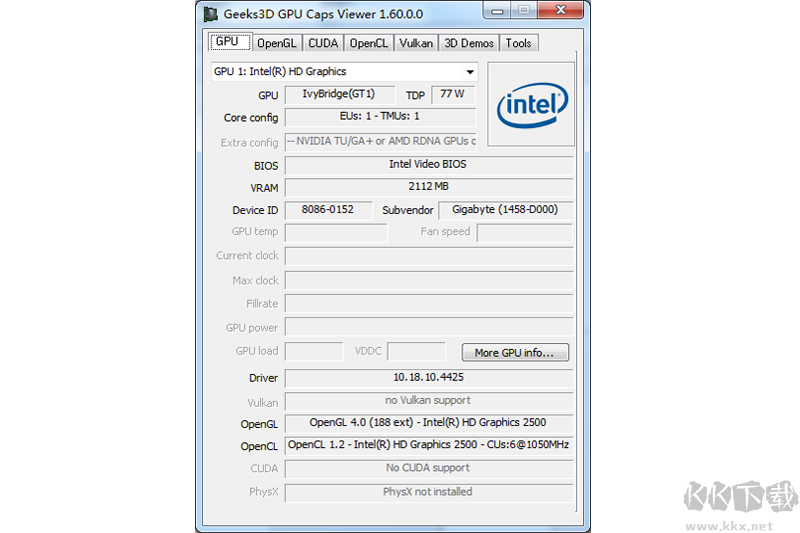Screen dimensions: 800x533
Task: Click the Core config label
Action: click(x=251, y=118)
